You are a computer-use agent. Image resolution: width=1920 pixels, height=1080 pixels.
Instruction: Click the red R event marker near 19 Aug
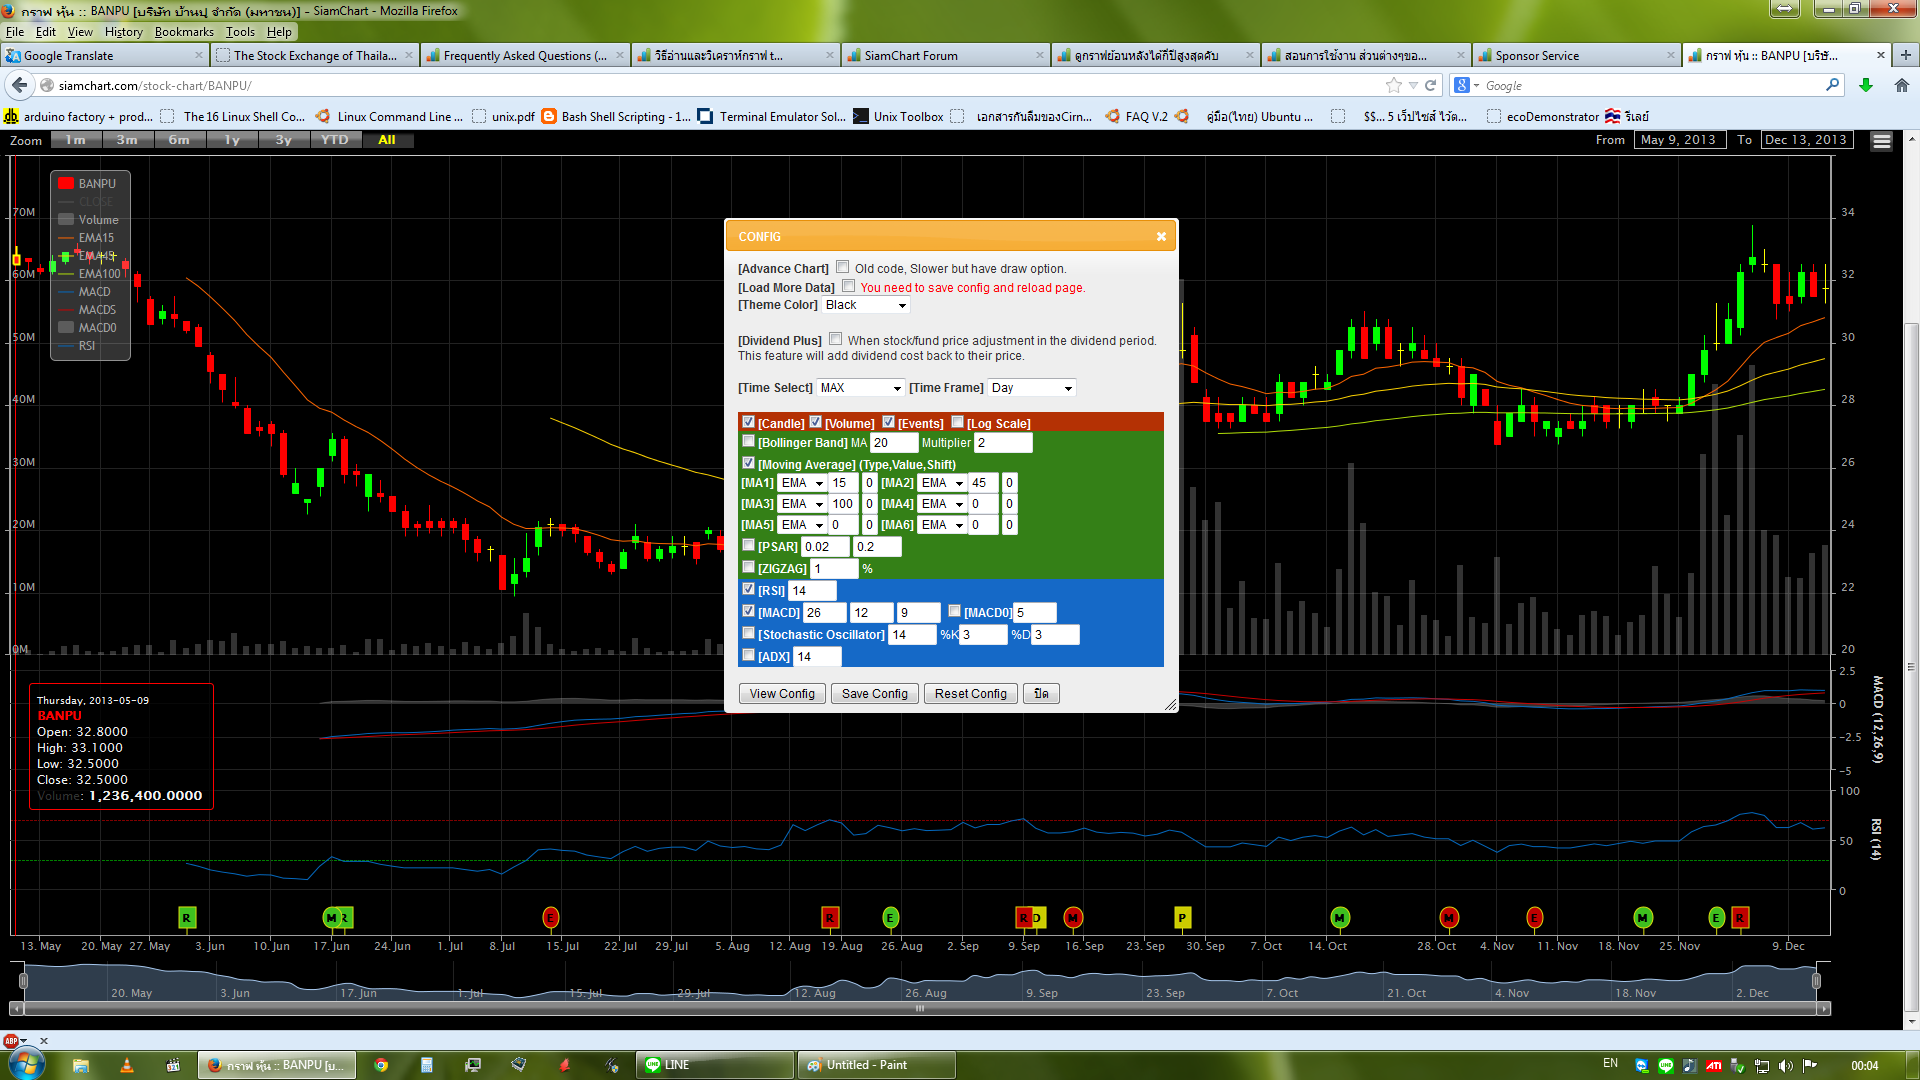click(829, 917)
